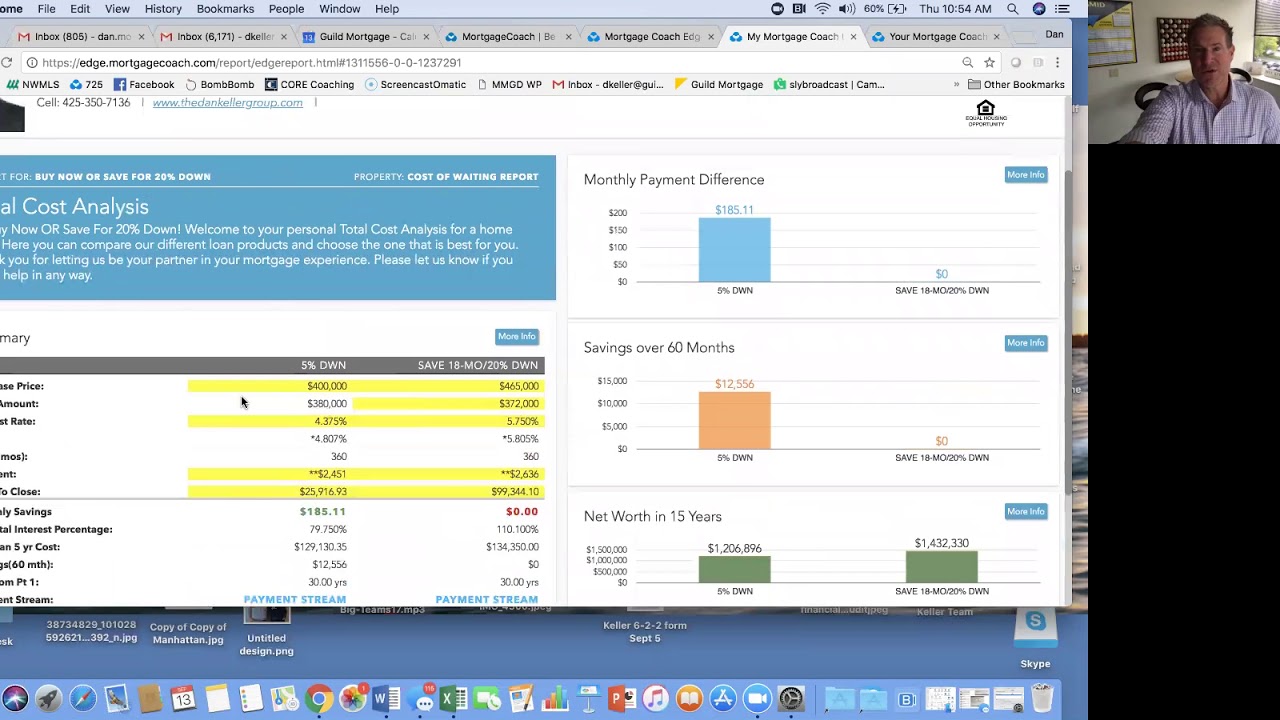Open iTunes from the dock

pyautogui.click(x=655, y=699)
